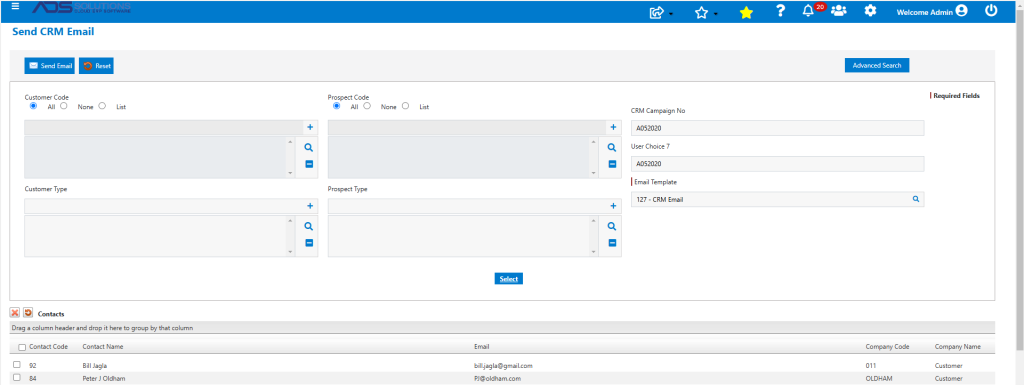The height and width of the screenshot is (385, 1024).
Task: Click the Customer Code input field
Action: coord(163,127)
